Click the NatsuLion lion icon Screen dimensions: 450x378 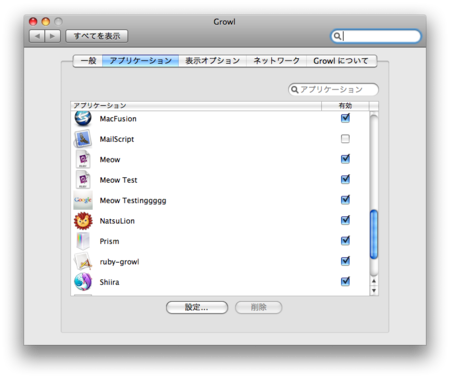pyautogui.click(x=83, y=221)
